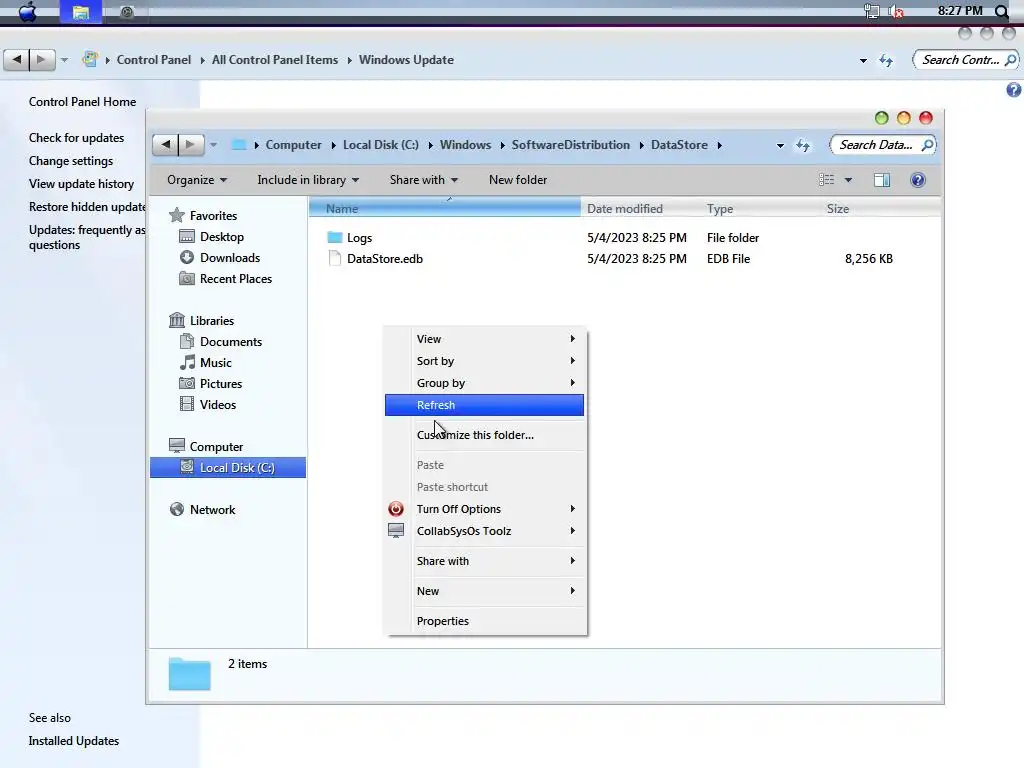This screenshot has height=768, width=1024.
Task: Click the Downloads icon in sidebar
Action: click(x=187, y=257)
